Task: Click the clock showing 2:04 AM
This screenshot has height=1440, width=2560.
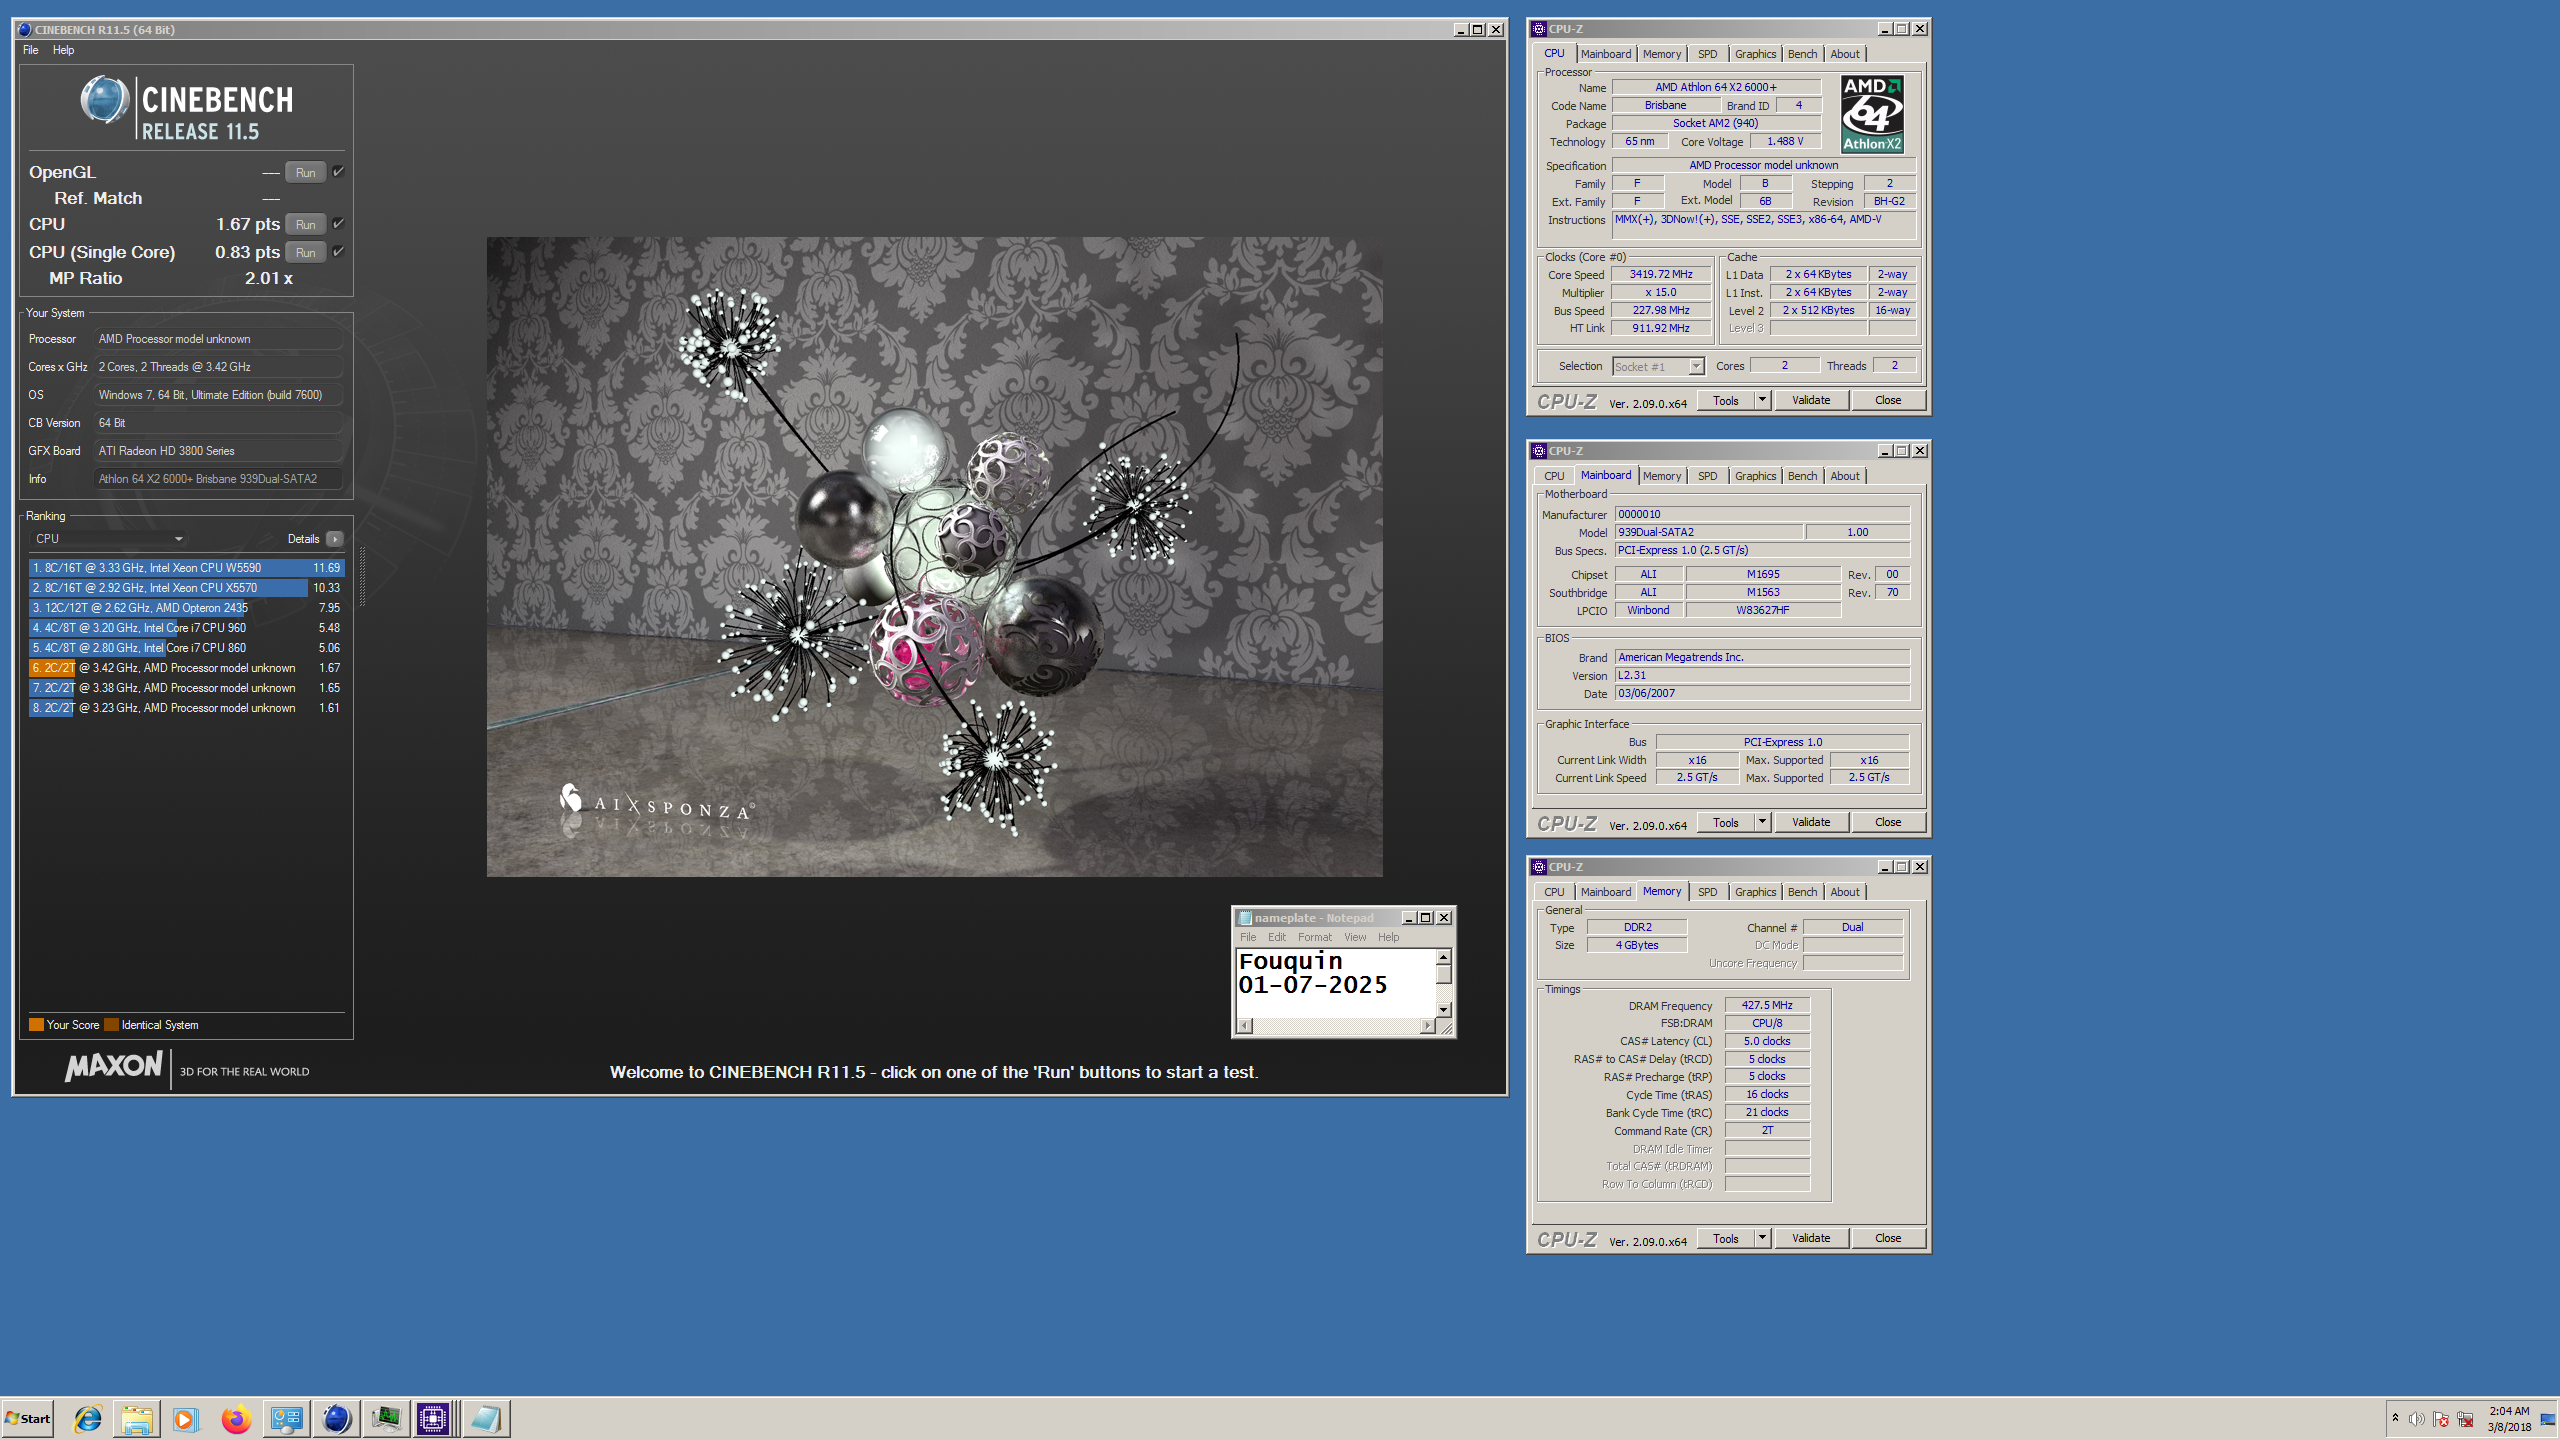Action: coord(2509,1411)
